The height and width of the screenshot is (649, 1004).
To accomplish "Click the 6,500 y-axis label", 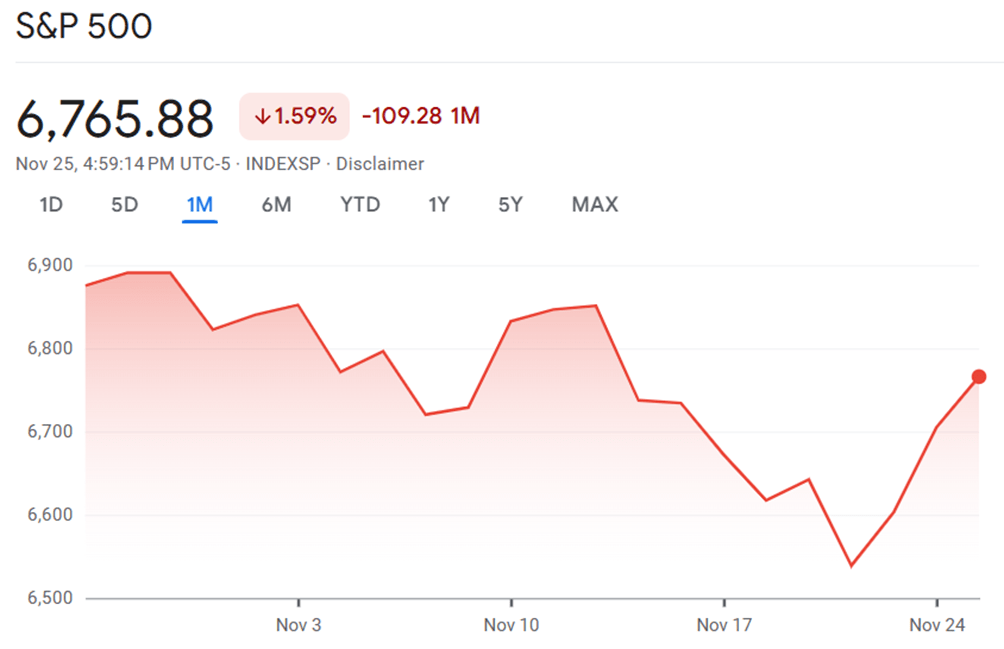I will [x=50, y=598].
